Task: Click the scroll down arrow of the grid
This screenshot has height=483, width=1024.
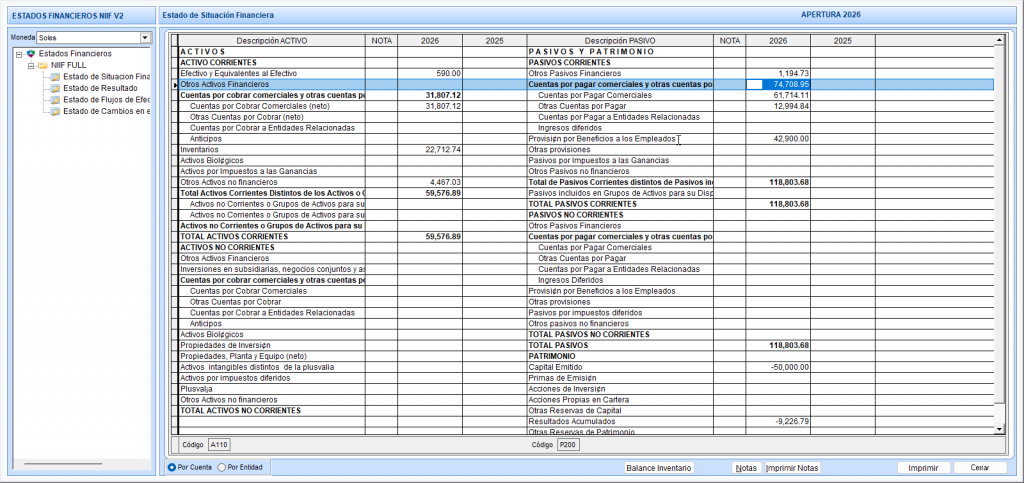Action: click(998, 429)
